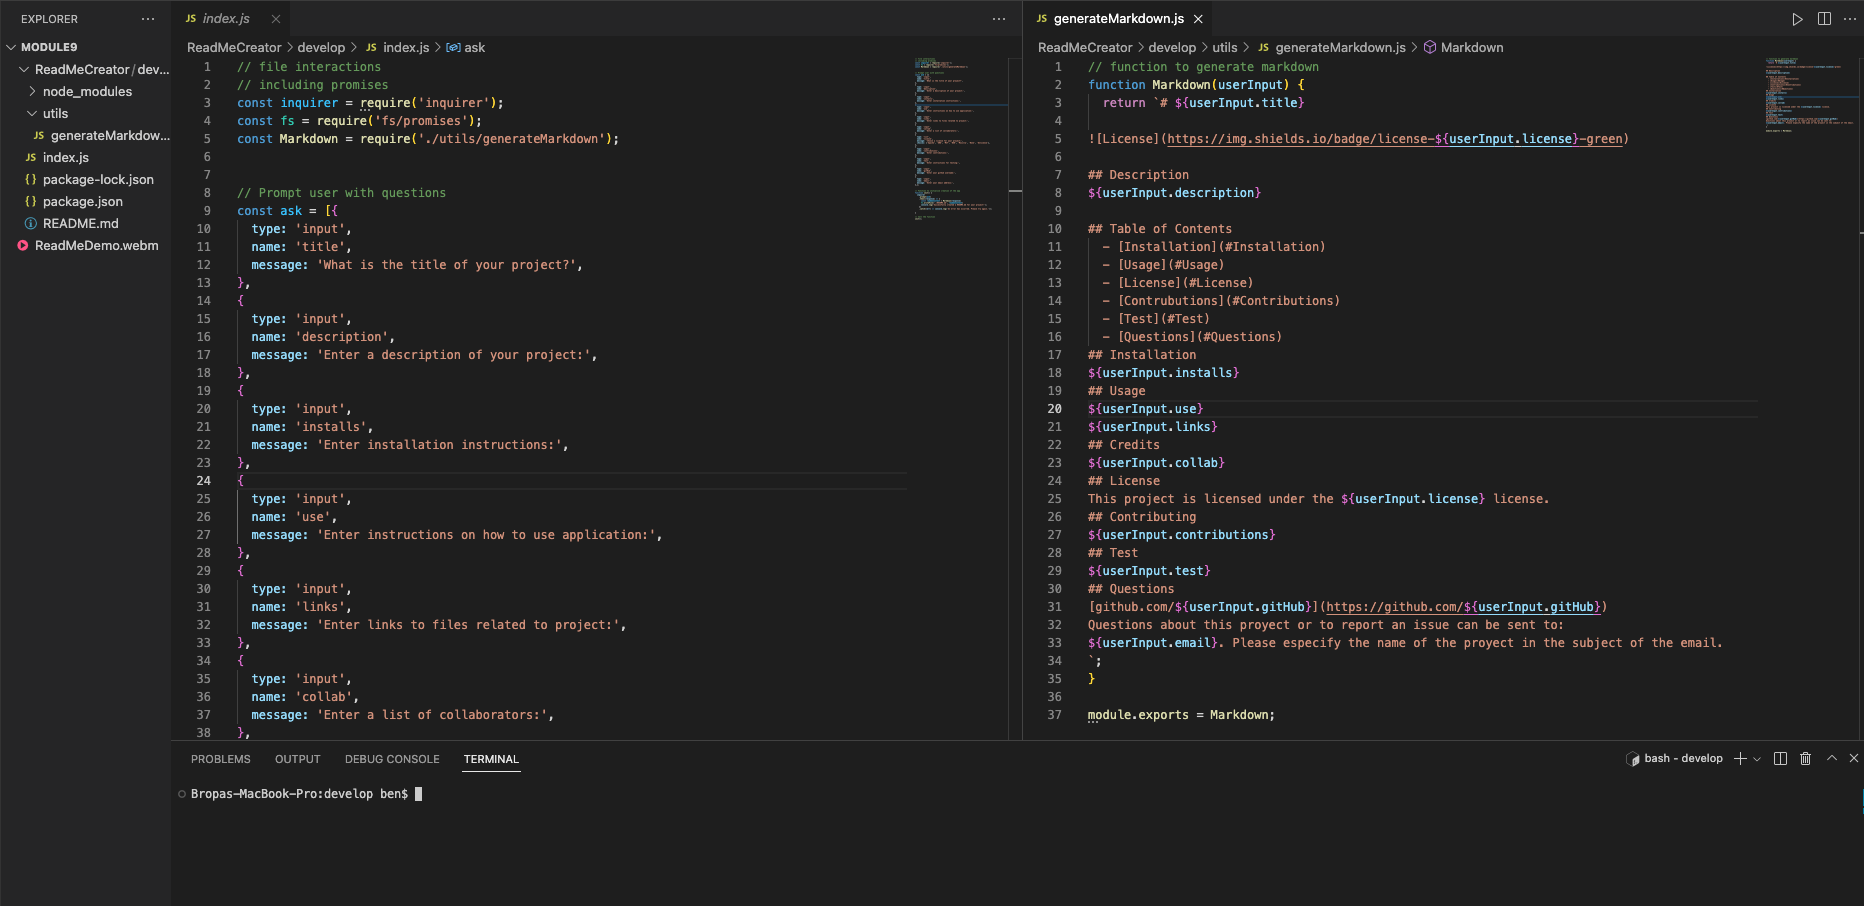Open left editor group more actions
1864x906 pixels.
tap(999, 19)
